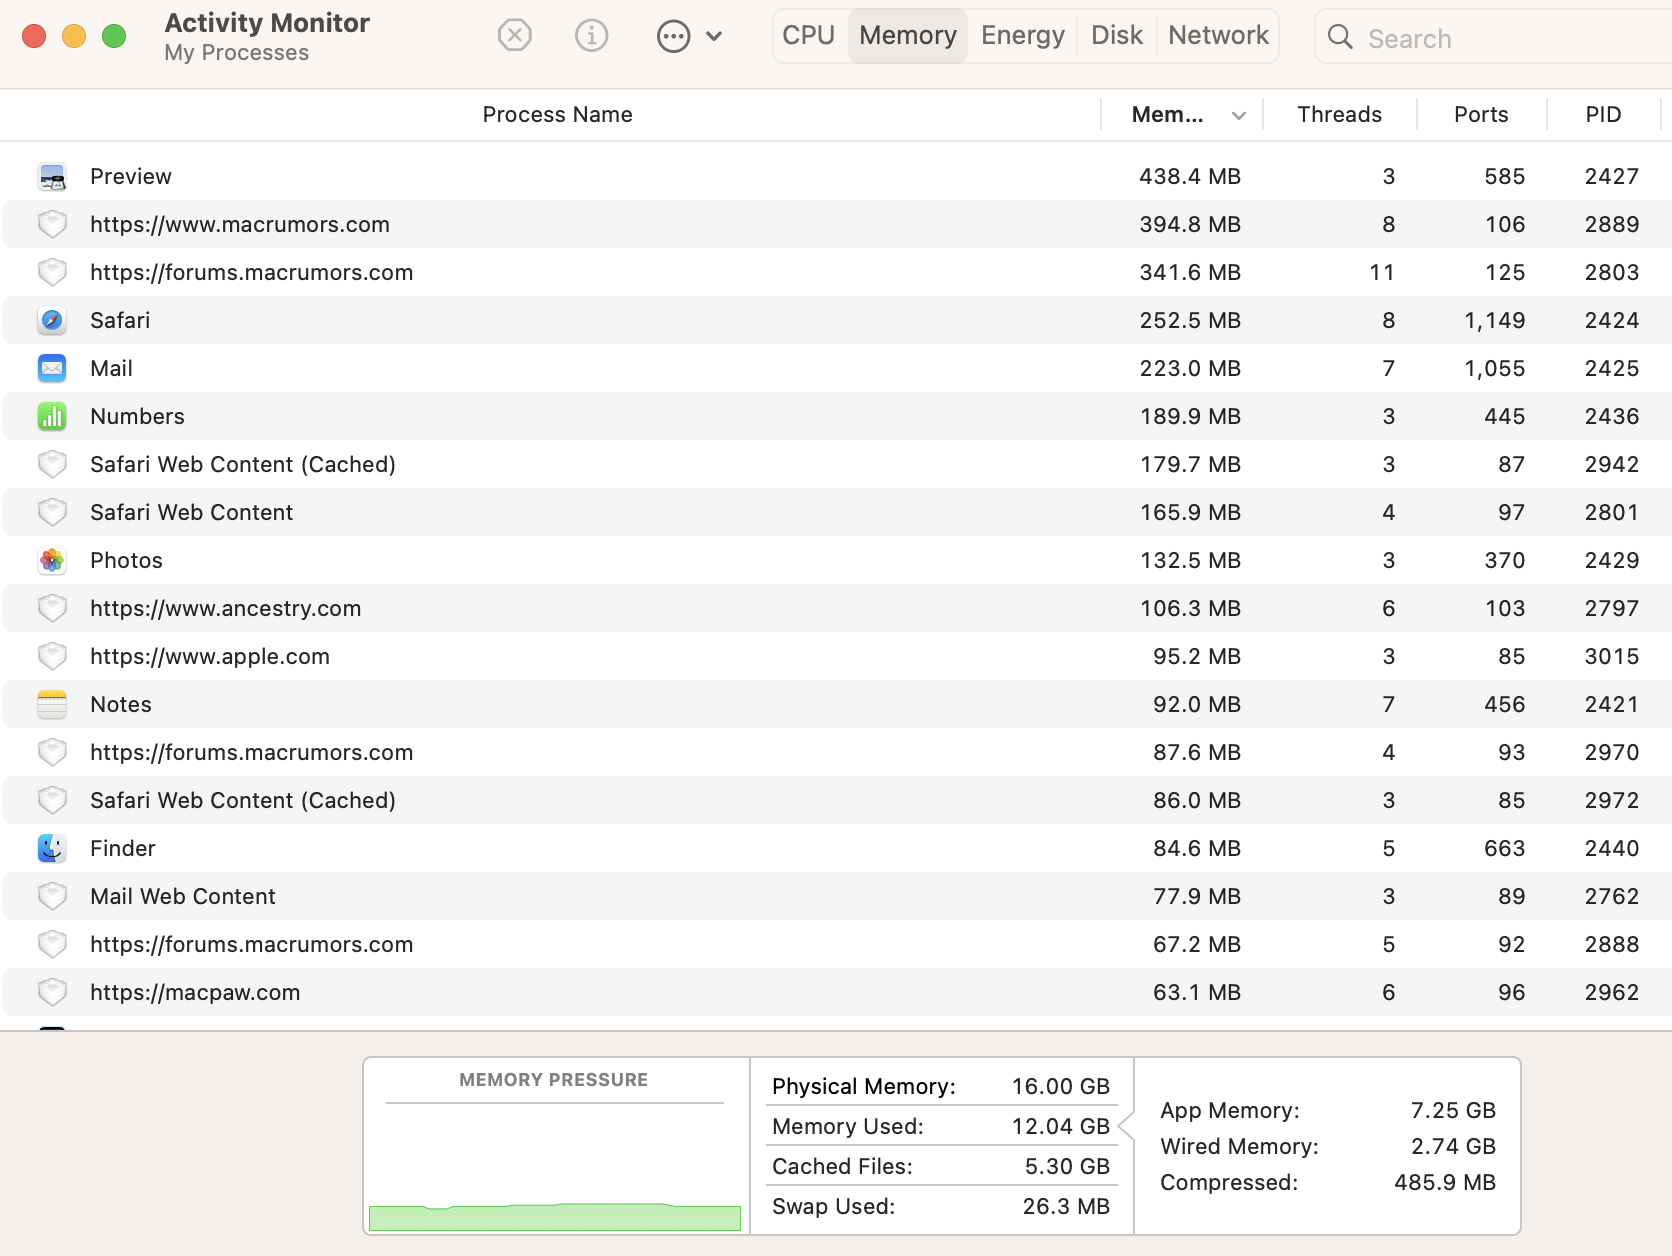This screenshot has height=1256, width=1672.
Task: Click the Stop process (X) toolbar icon
Action: pyautogui.click(x=514, y=36)
